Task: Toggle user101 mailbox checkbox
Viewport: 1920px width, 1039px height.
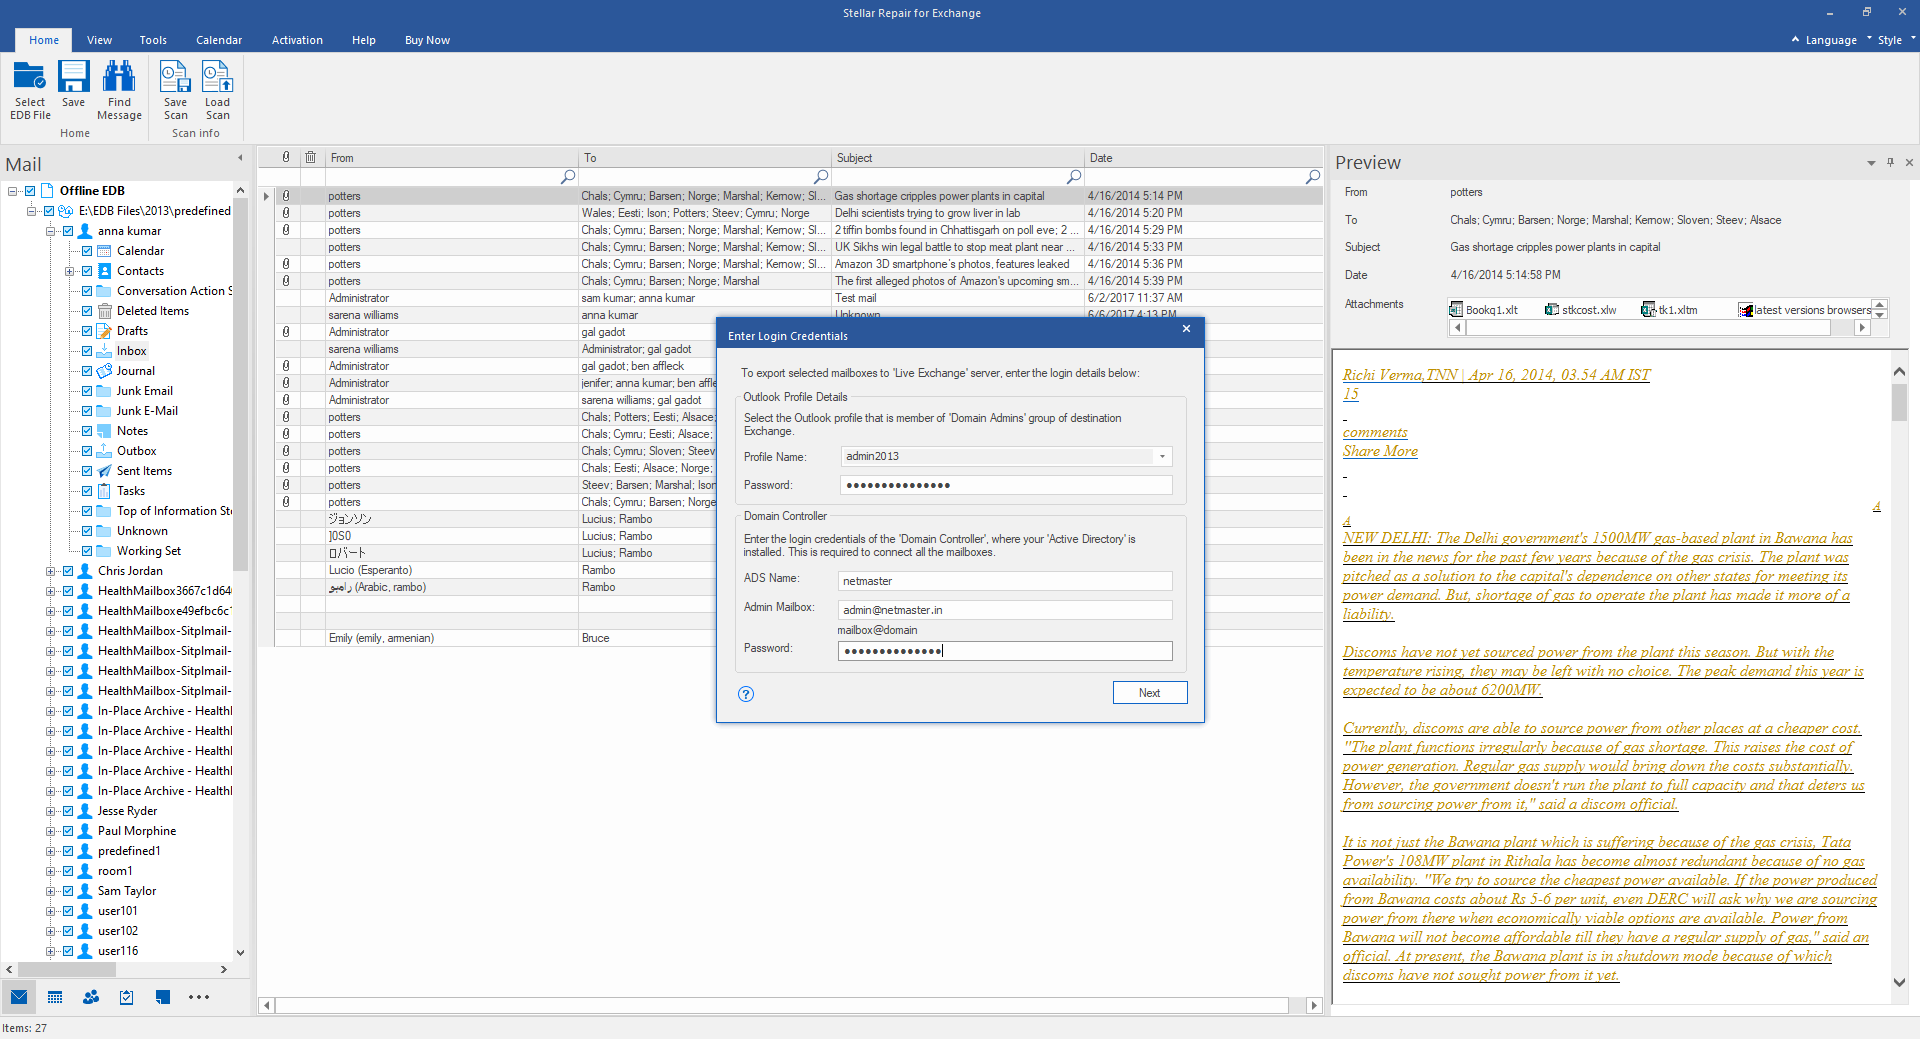Action: tap(68, 911)
